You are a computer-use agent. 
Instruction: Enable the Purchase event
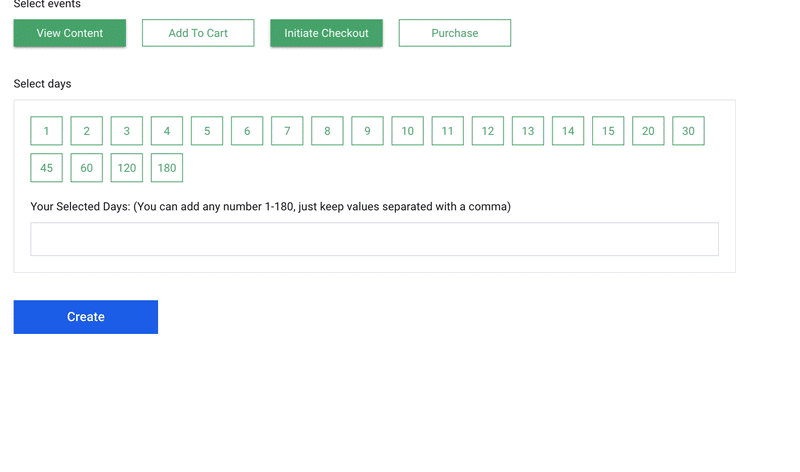[454, 33]
